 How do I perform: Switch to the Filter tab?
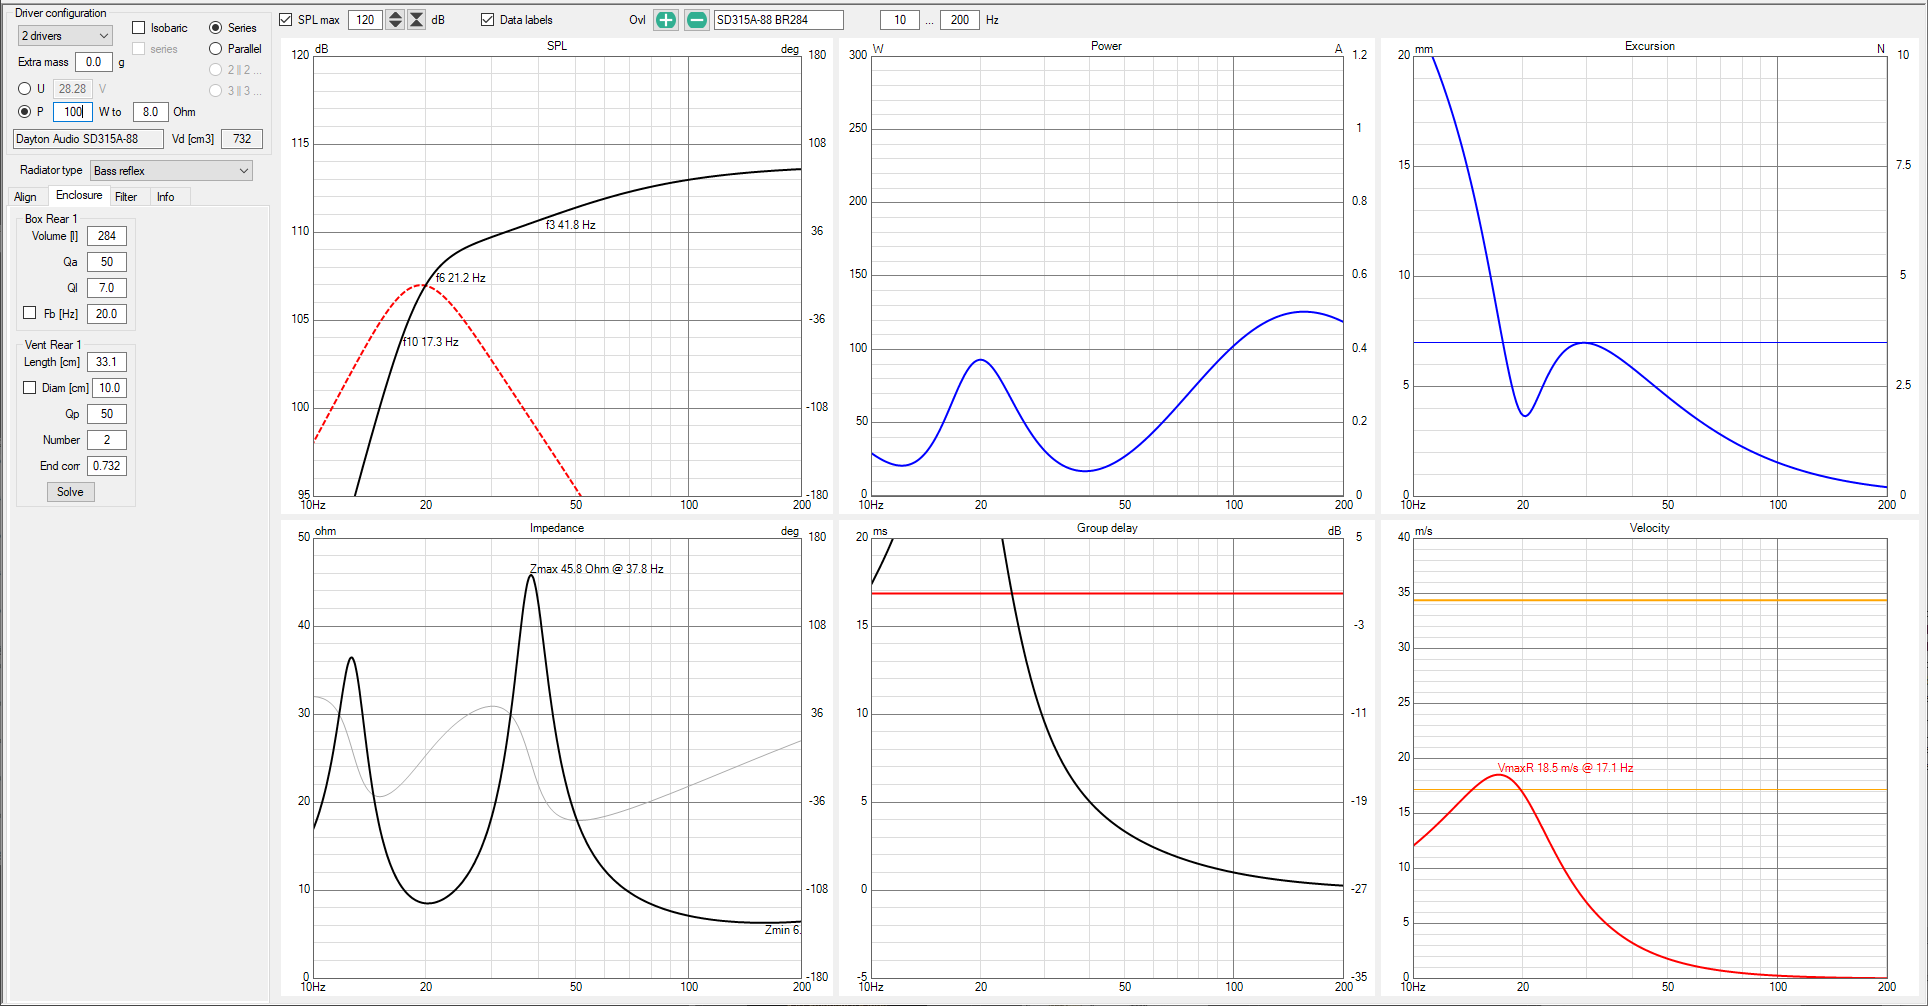pos(126,197)
